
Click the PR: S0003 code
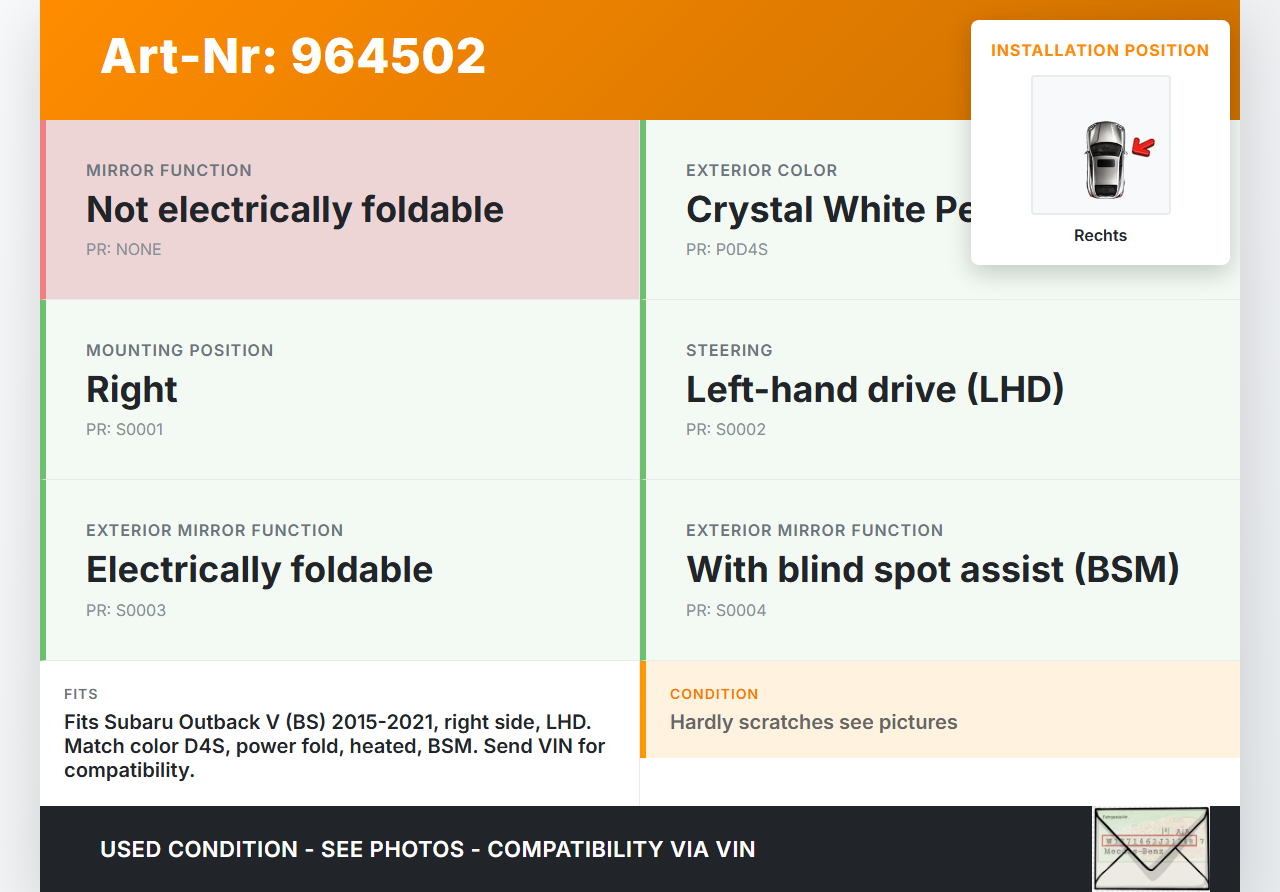126,610
